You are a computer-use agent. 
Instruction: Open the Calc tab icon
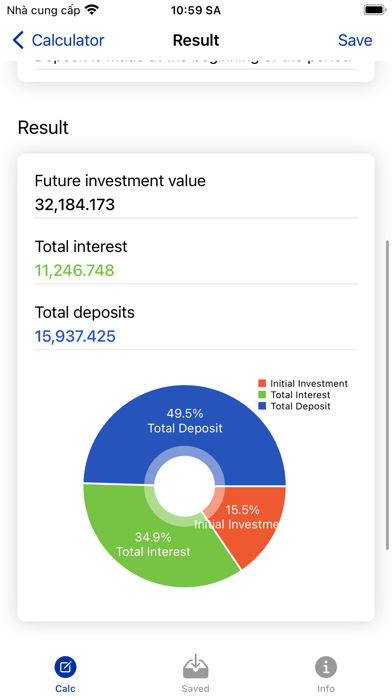65,667
